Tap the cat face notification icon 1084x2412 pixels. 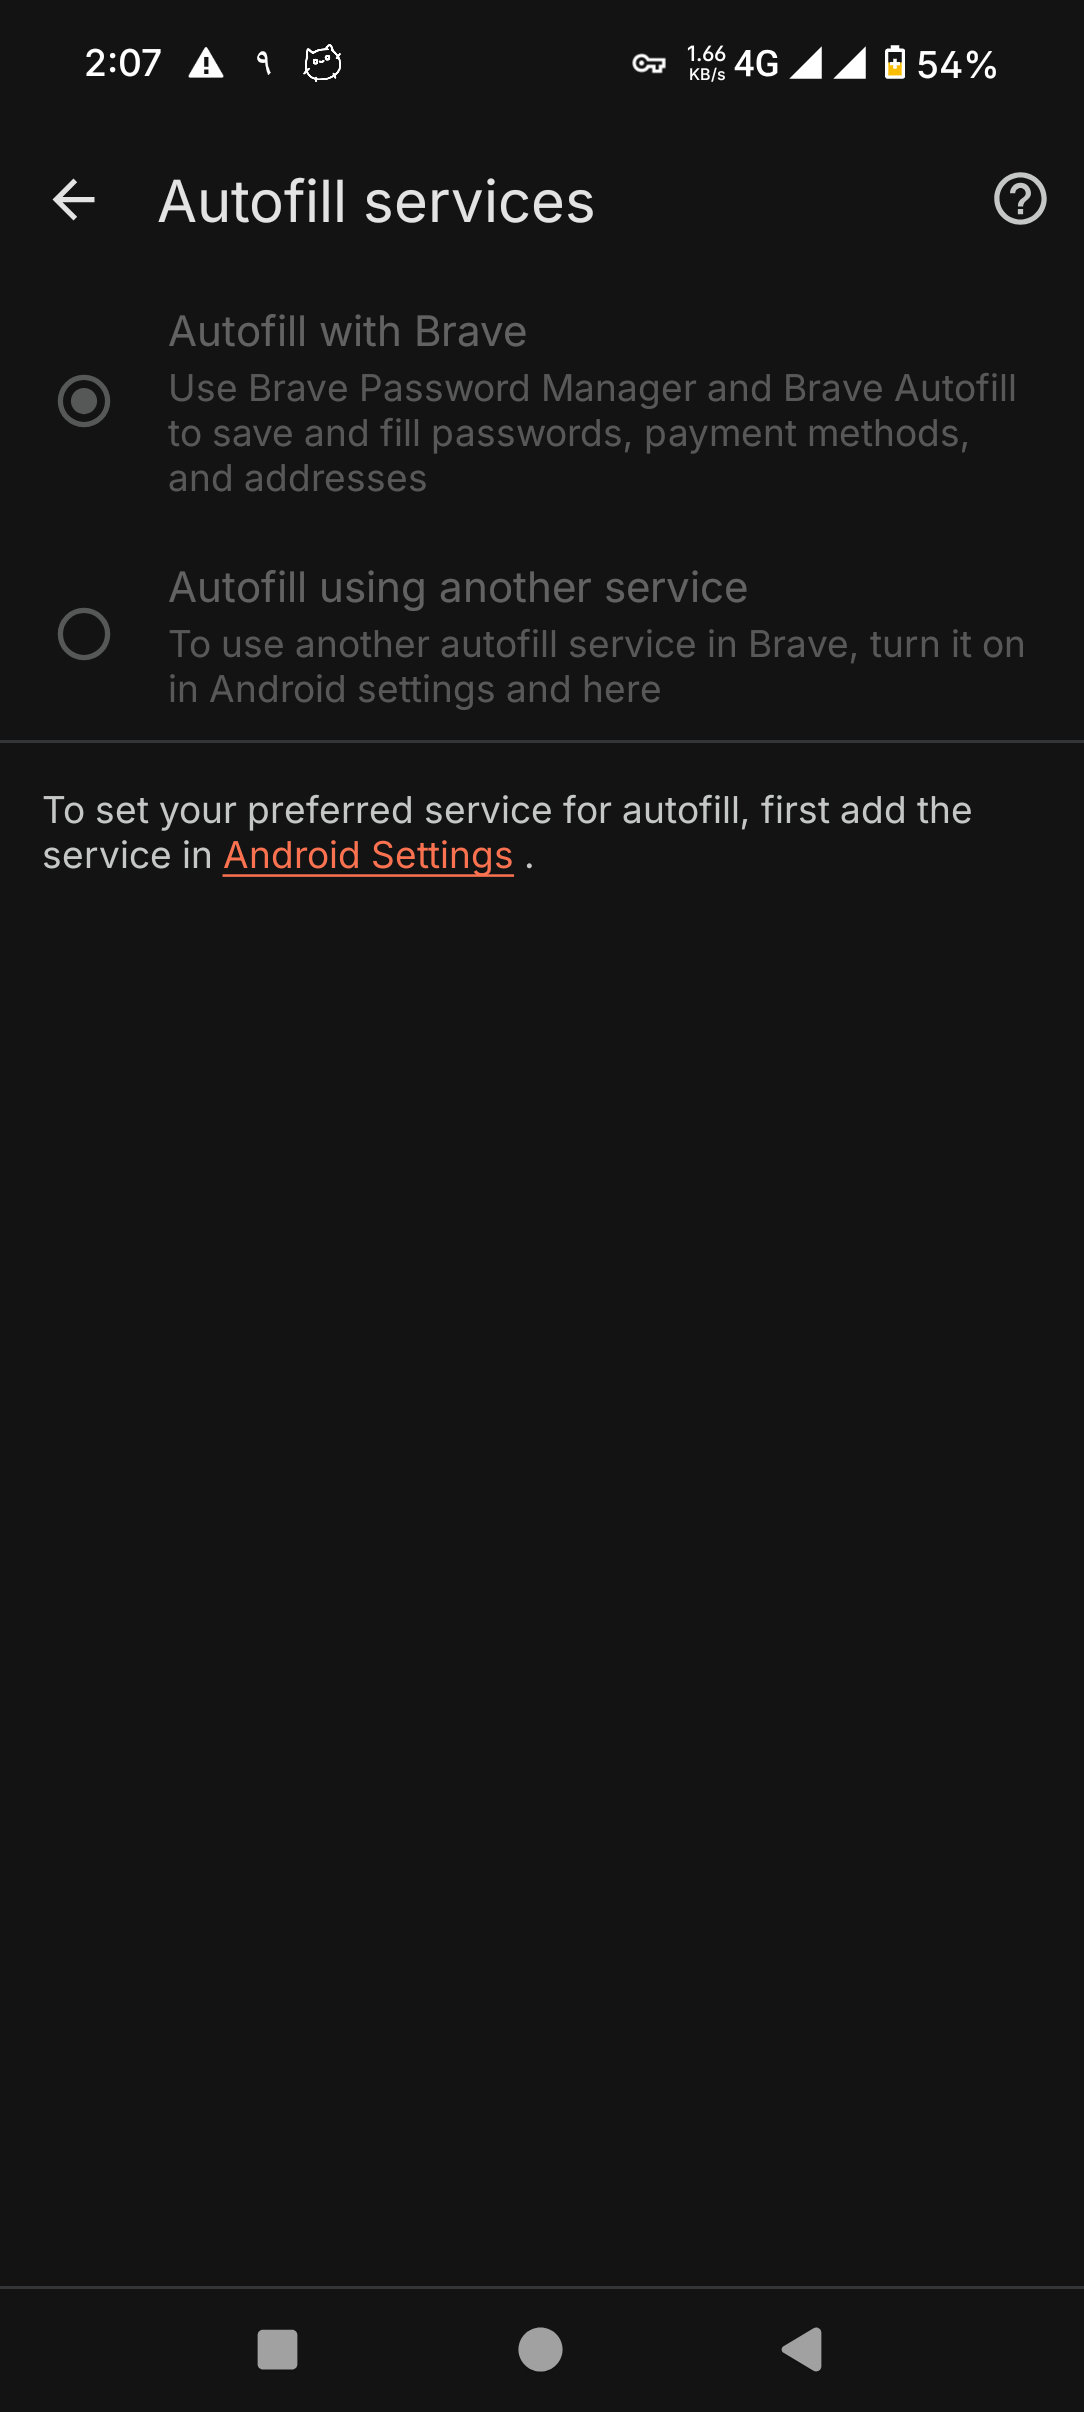click(x=322, y=63)
